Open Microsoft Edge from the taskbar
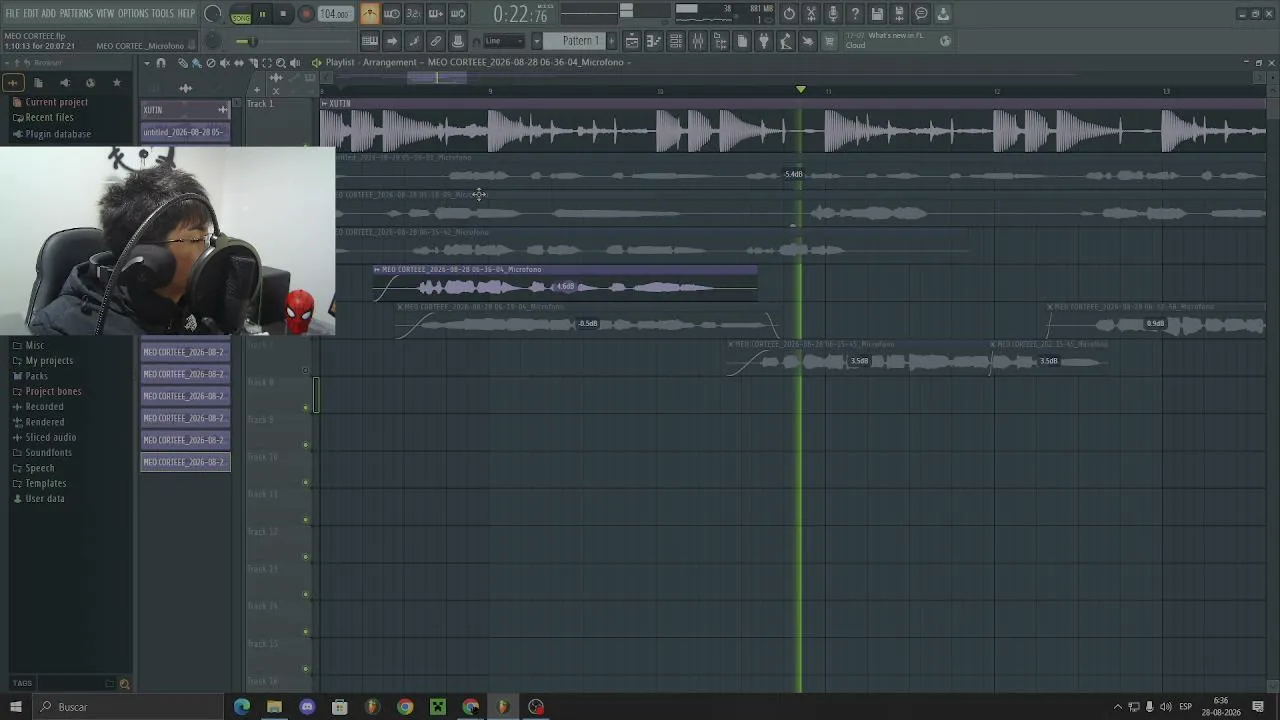The width and height of the screenshot is (1280, 720). tap(241, 707)
